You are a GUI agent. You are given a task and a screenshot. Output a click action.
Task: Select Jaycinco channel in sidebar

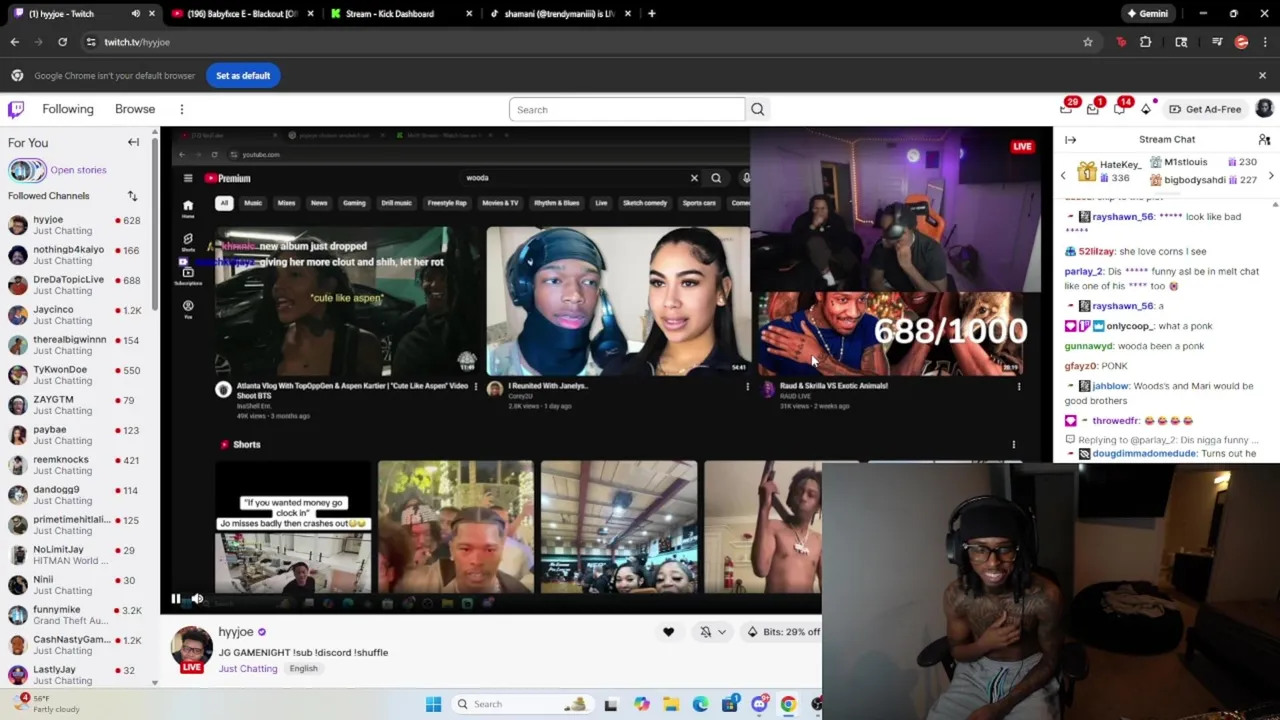(78, 315)
